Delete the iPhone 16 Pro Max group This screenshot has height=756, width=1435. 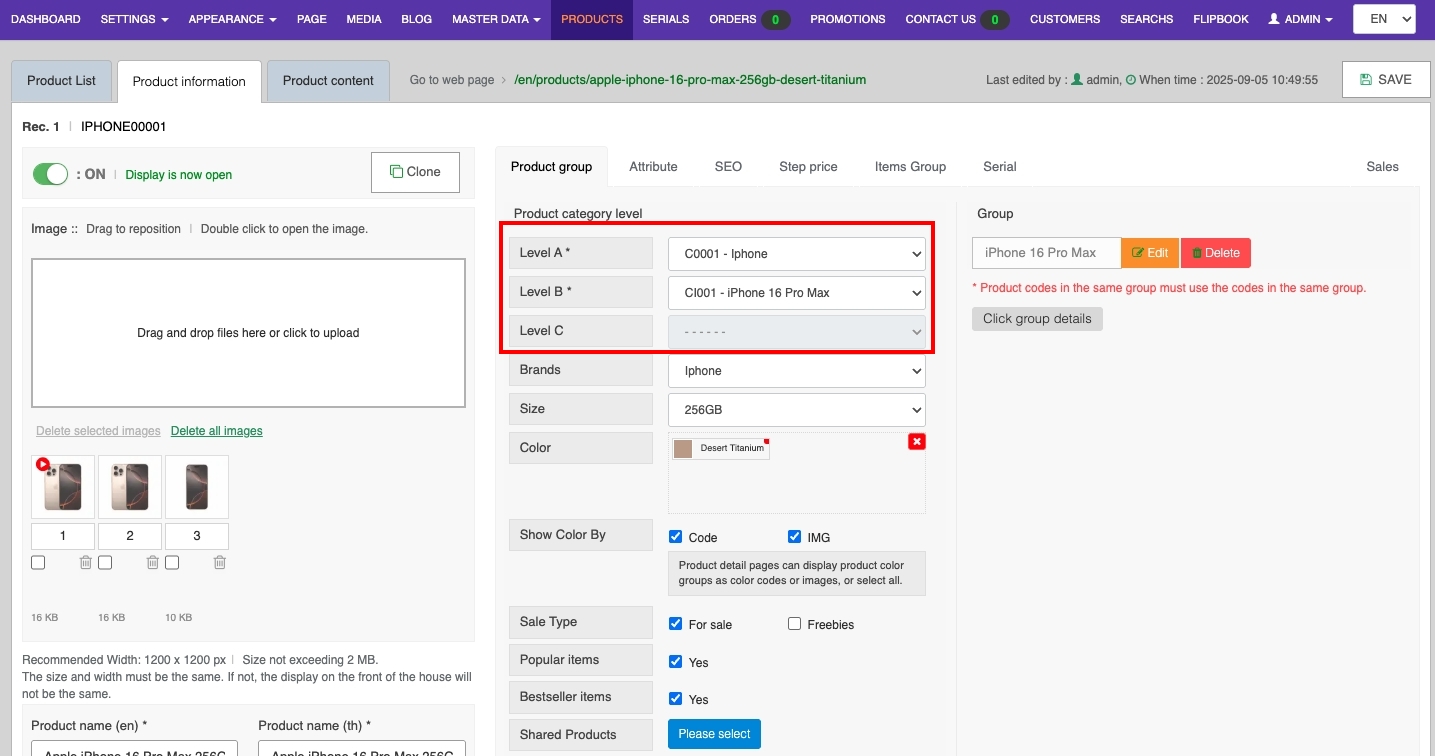coord(1215,253)
